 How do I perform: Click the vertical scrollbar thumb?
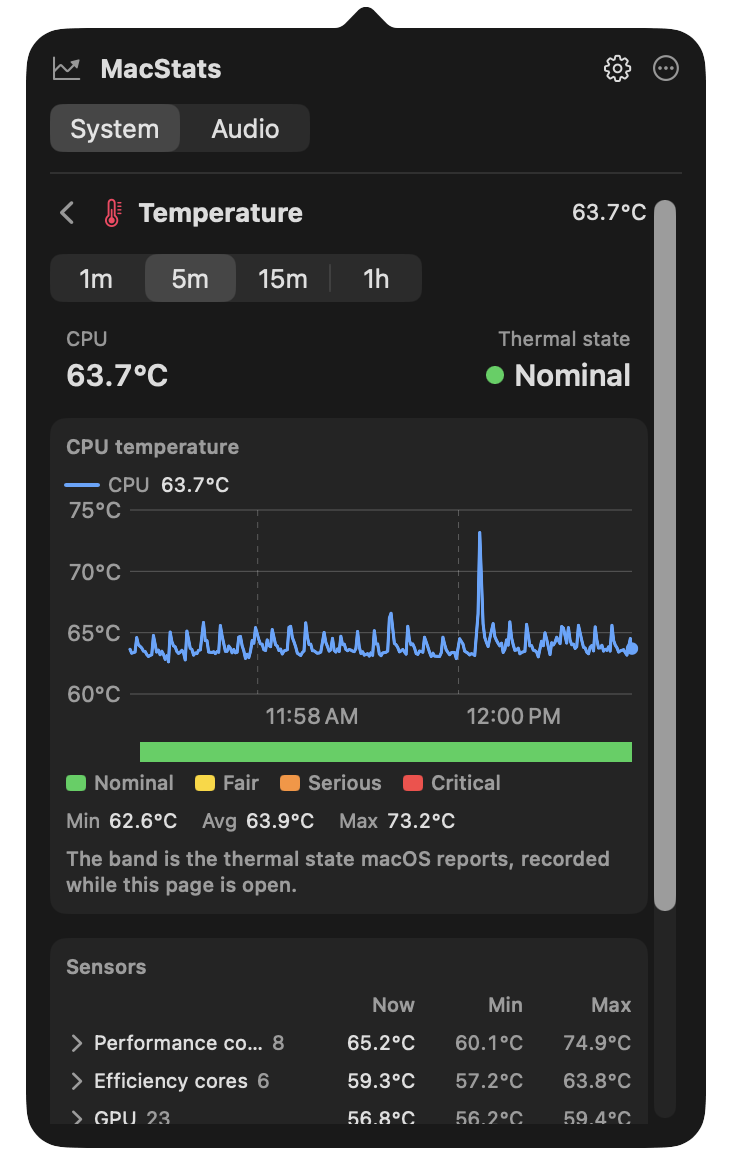tap(665, 556)
